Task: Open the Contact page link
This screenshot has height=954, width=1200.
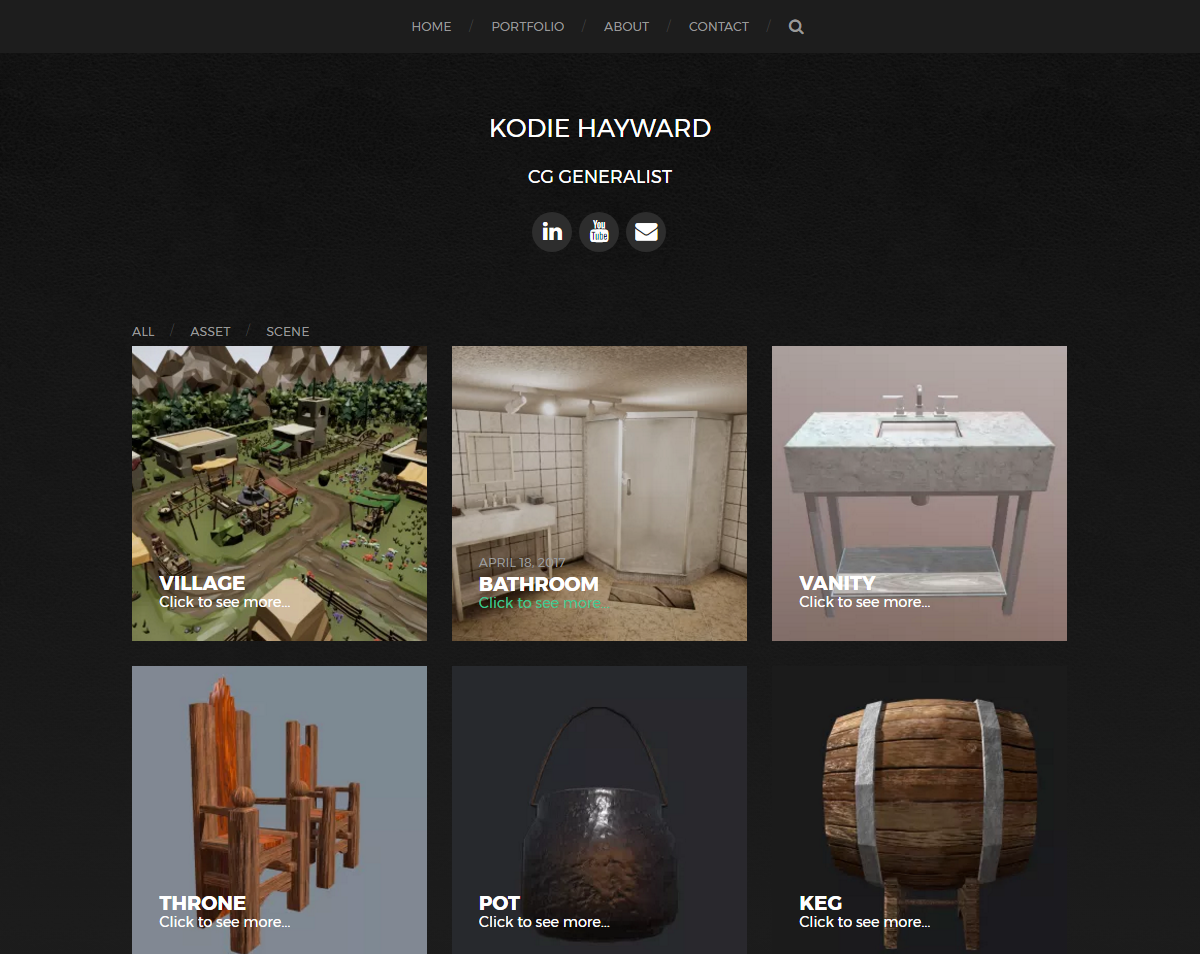Action: [x=719, y=27]
